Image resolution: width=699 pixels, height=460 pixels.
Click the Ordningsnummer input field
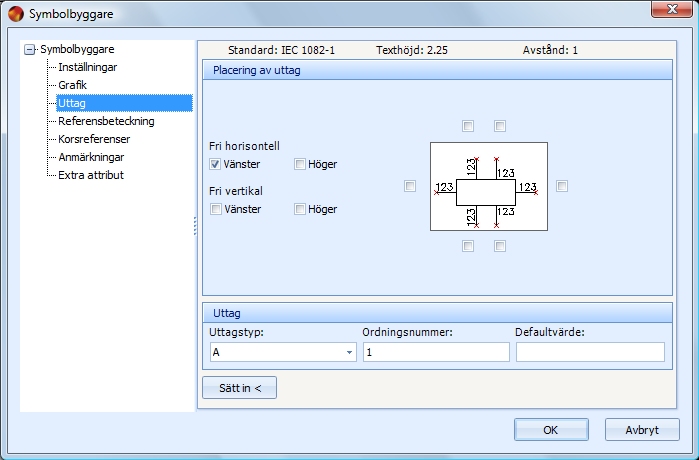436,352
